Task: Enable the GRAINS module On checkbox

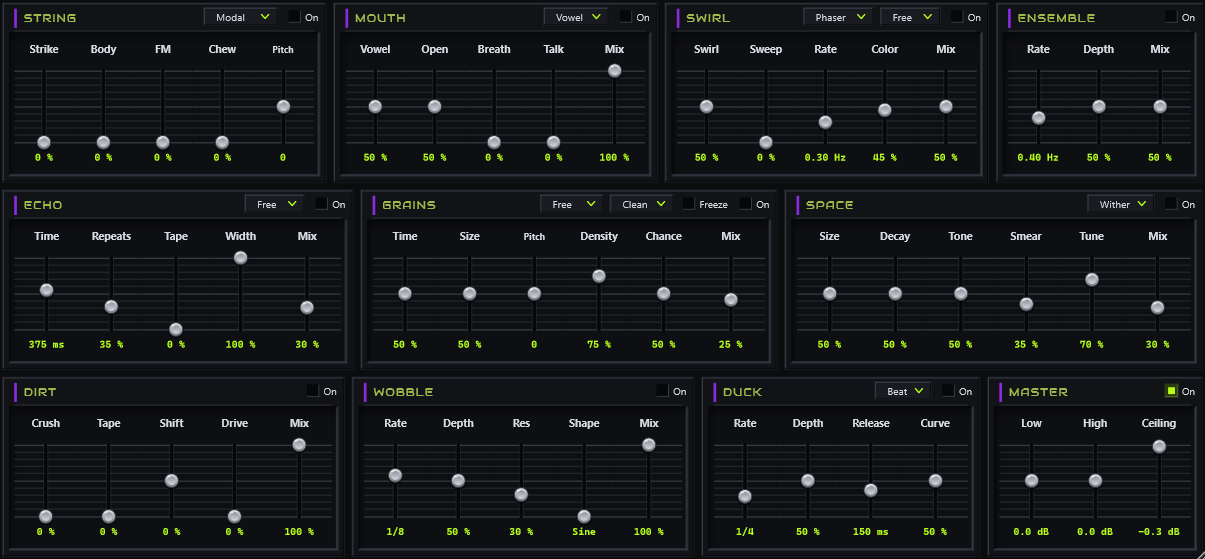Action: [x=746, y=204]
